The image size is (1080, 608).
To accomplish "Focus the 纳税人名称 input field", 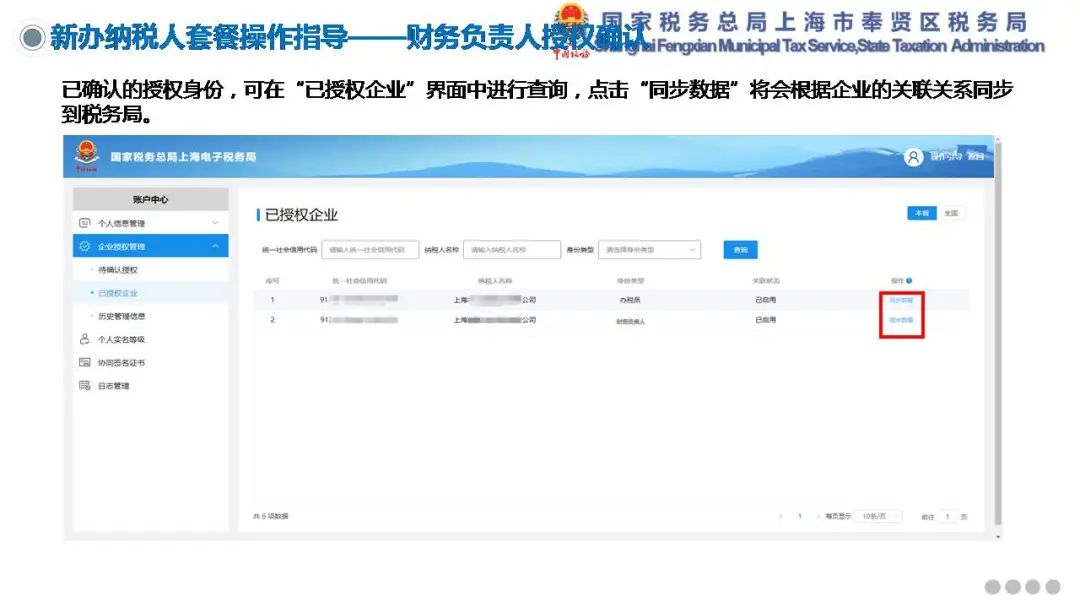I will 512,250.
